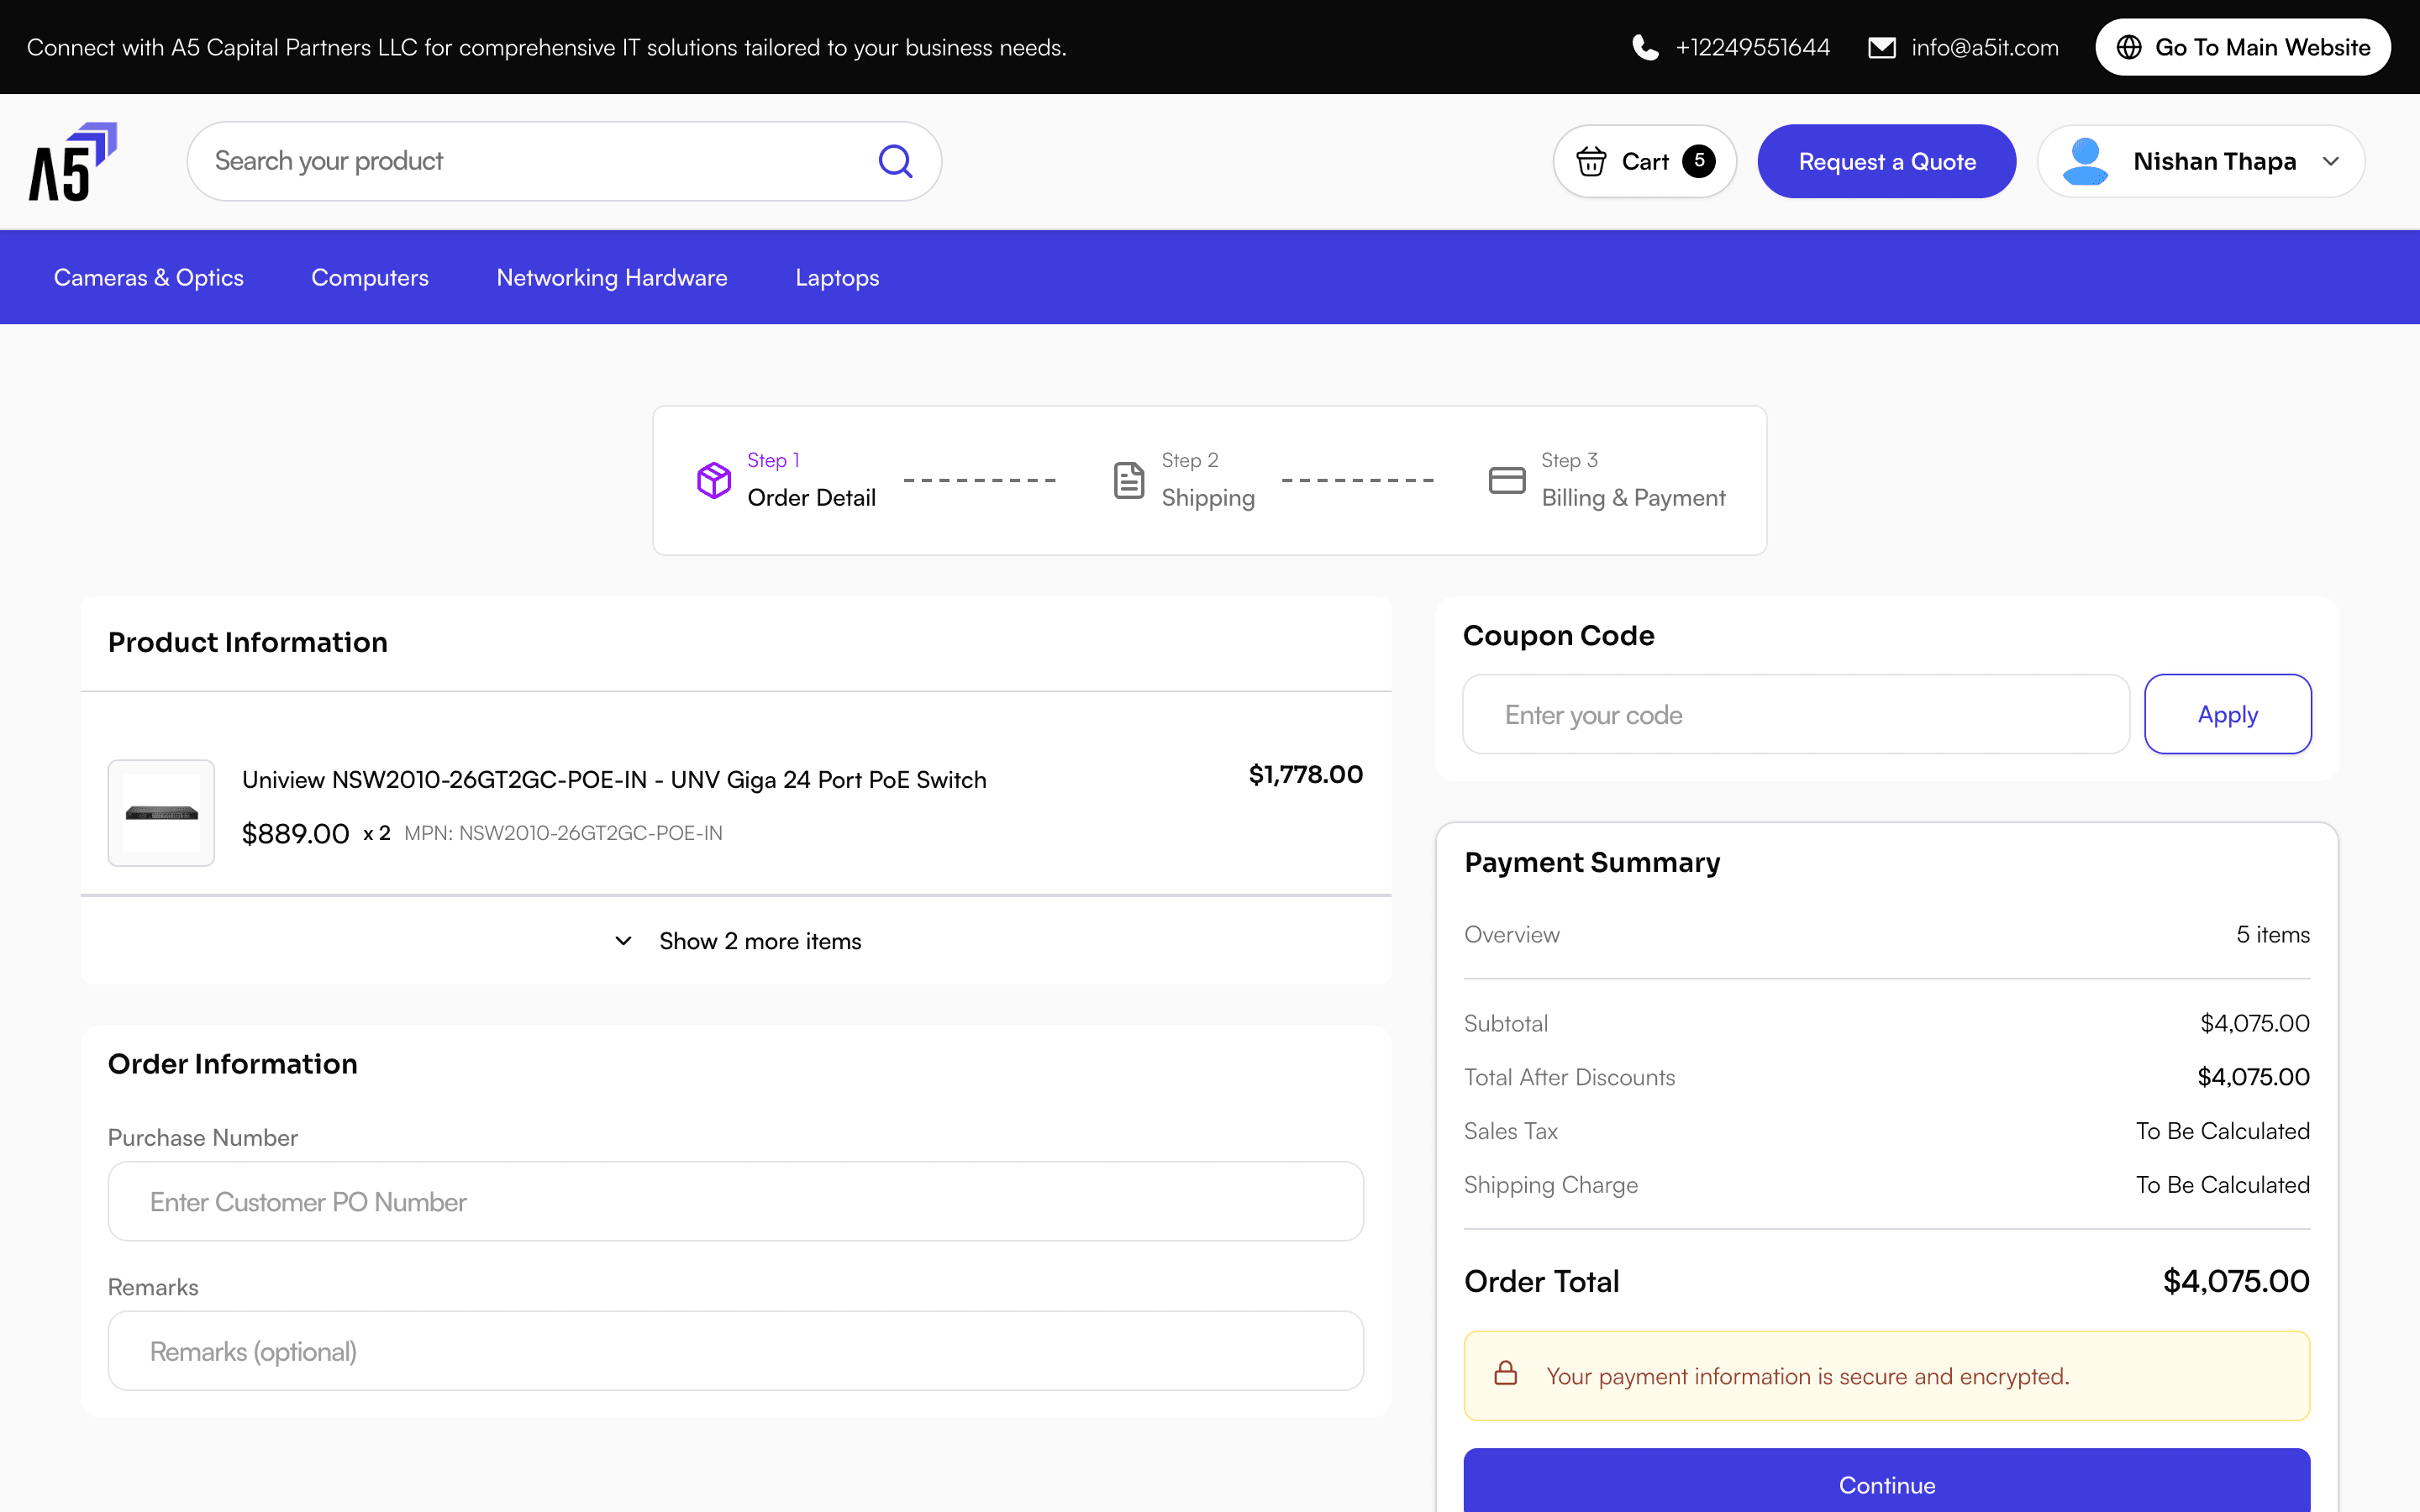
Task: Open the Nishan Thapa account dropdown
Action: pyautogui.click(x=2201, y=161)
